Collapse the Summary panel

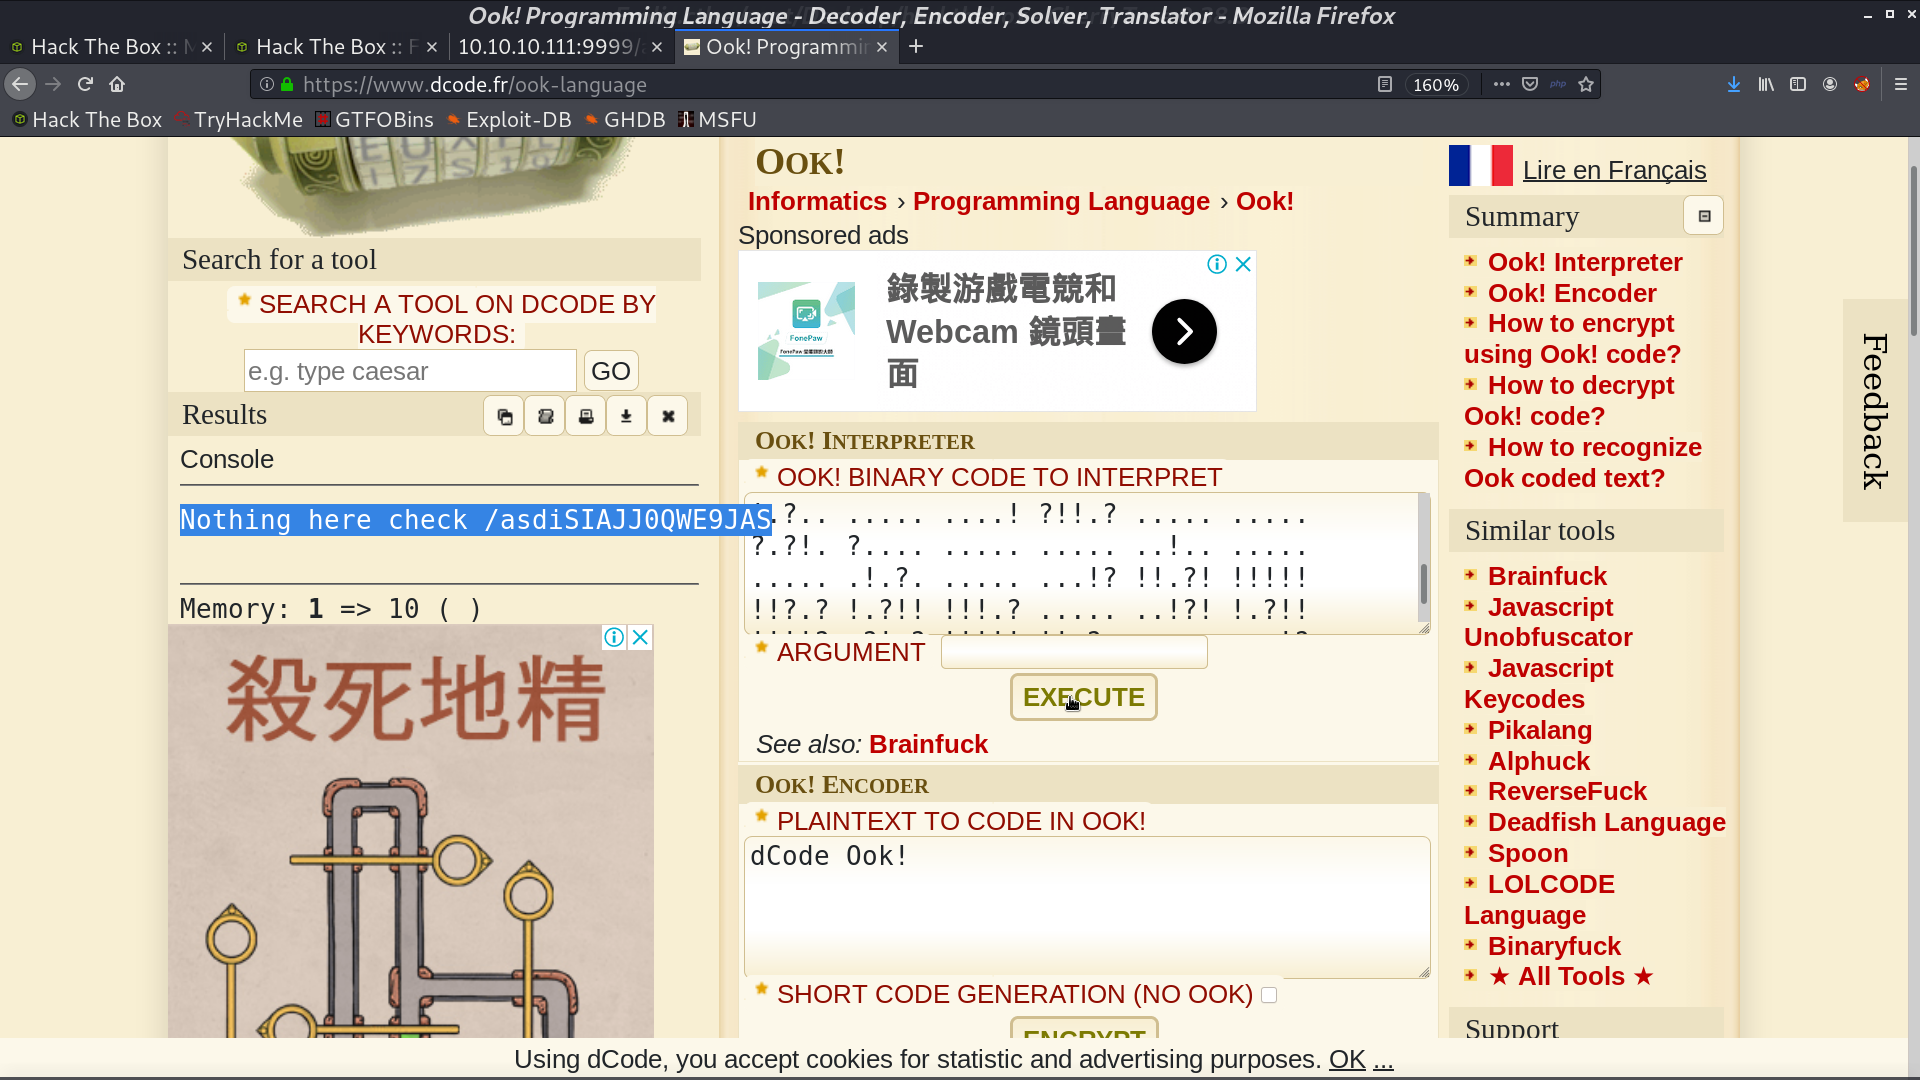pyautogui.click(x=1704, y=216)
